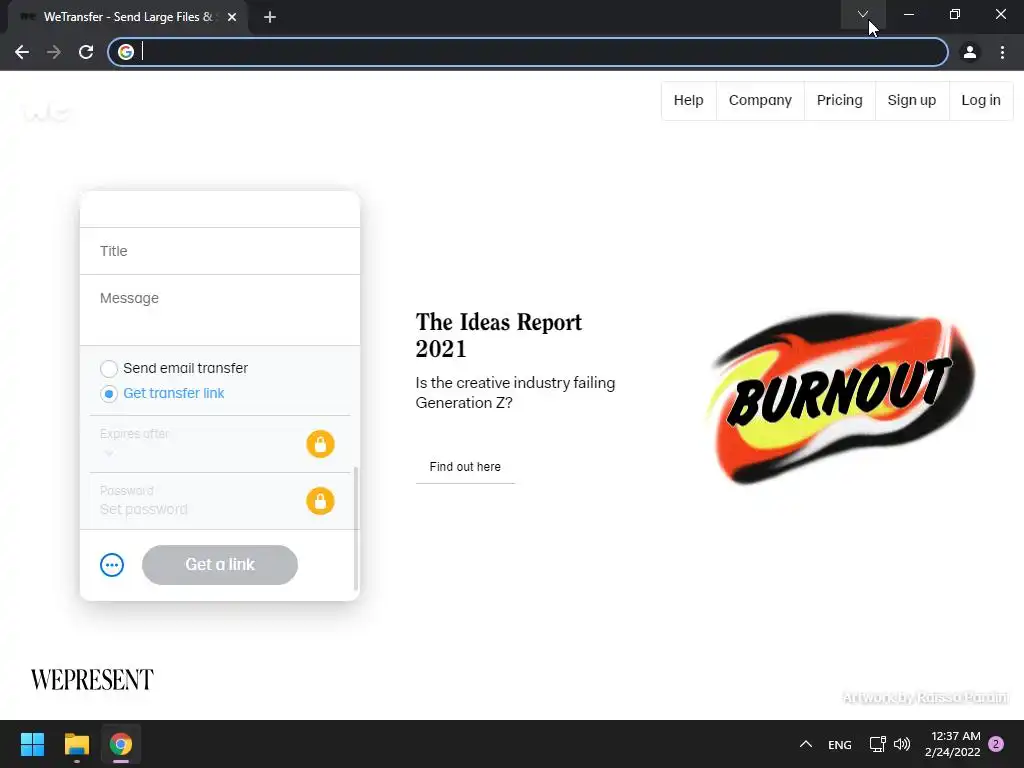
Task: Click the Chrome taskbar icon
Action: (x=121, y=744)
